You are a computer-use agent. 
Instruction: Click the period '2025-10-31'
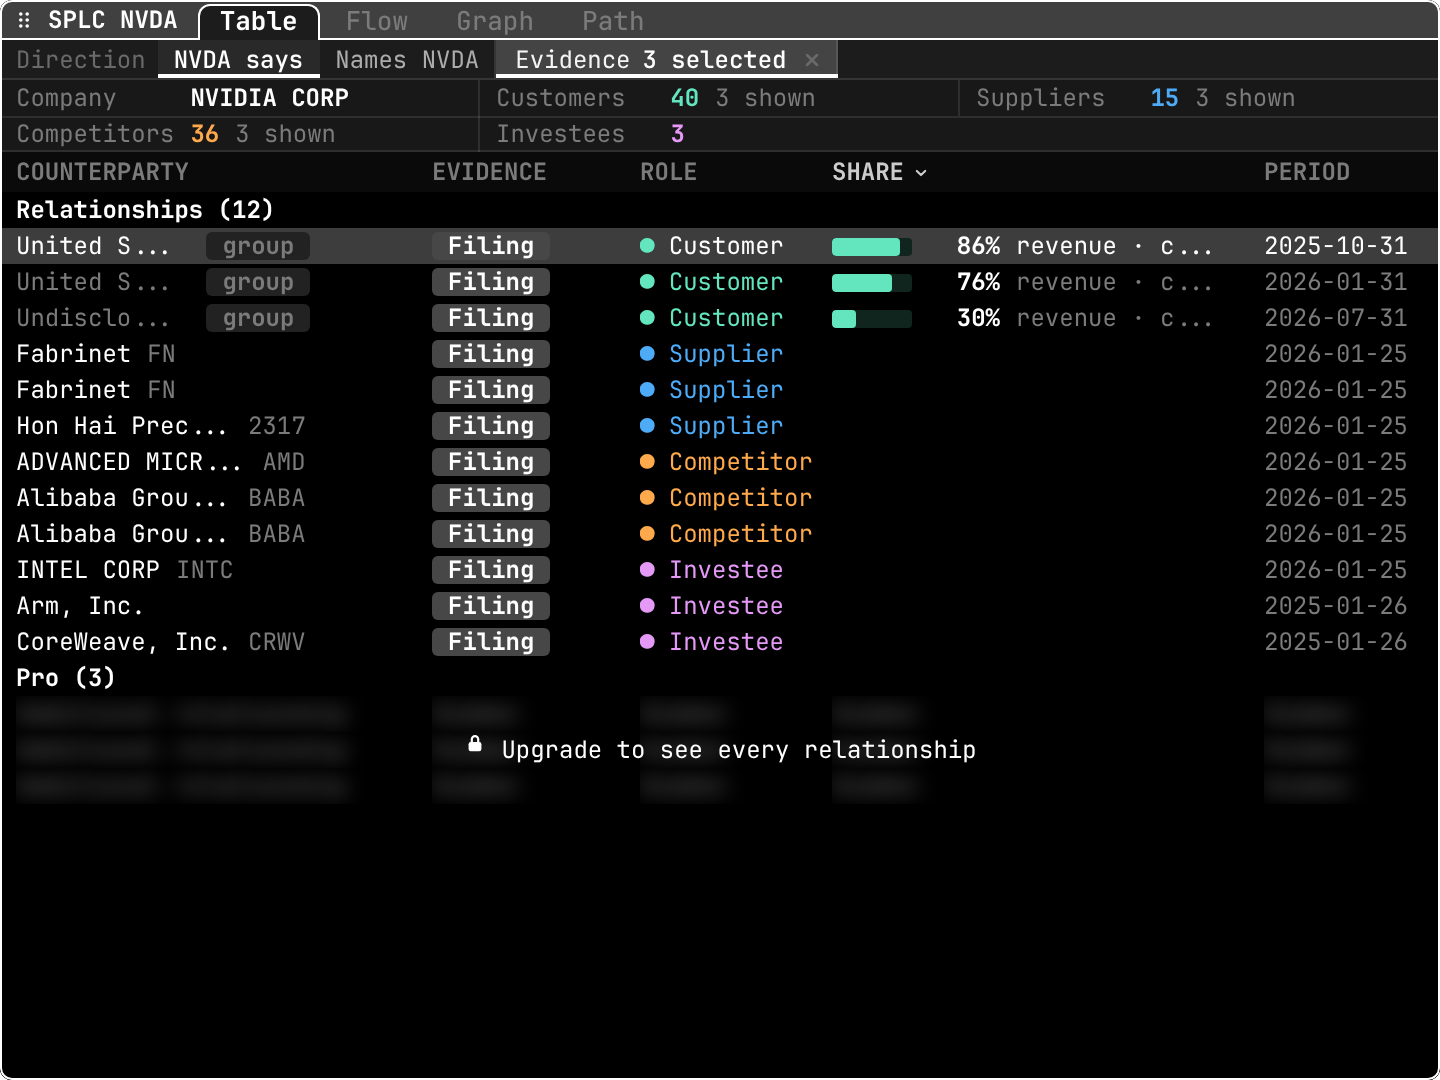(1335, 246)
